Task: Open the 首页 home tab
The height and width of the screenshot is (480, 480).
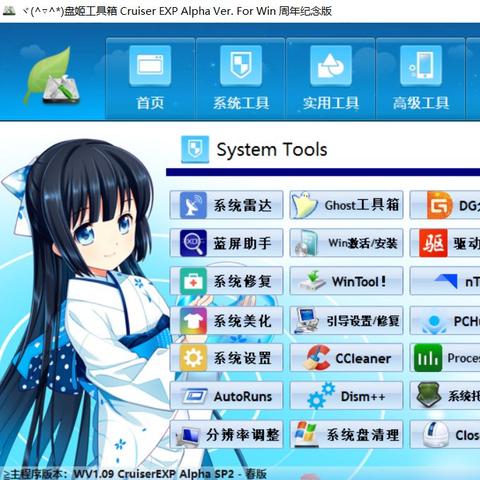Action: pyautogui.click(x=150, y=79)
